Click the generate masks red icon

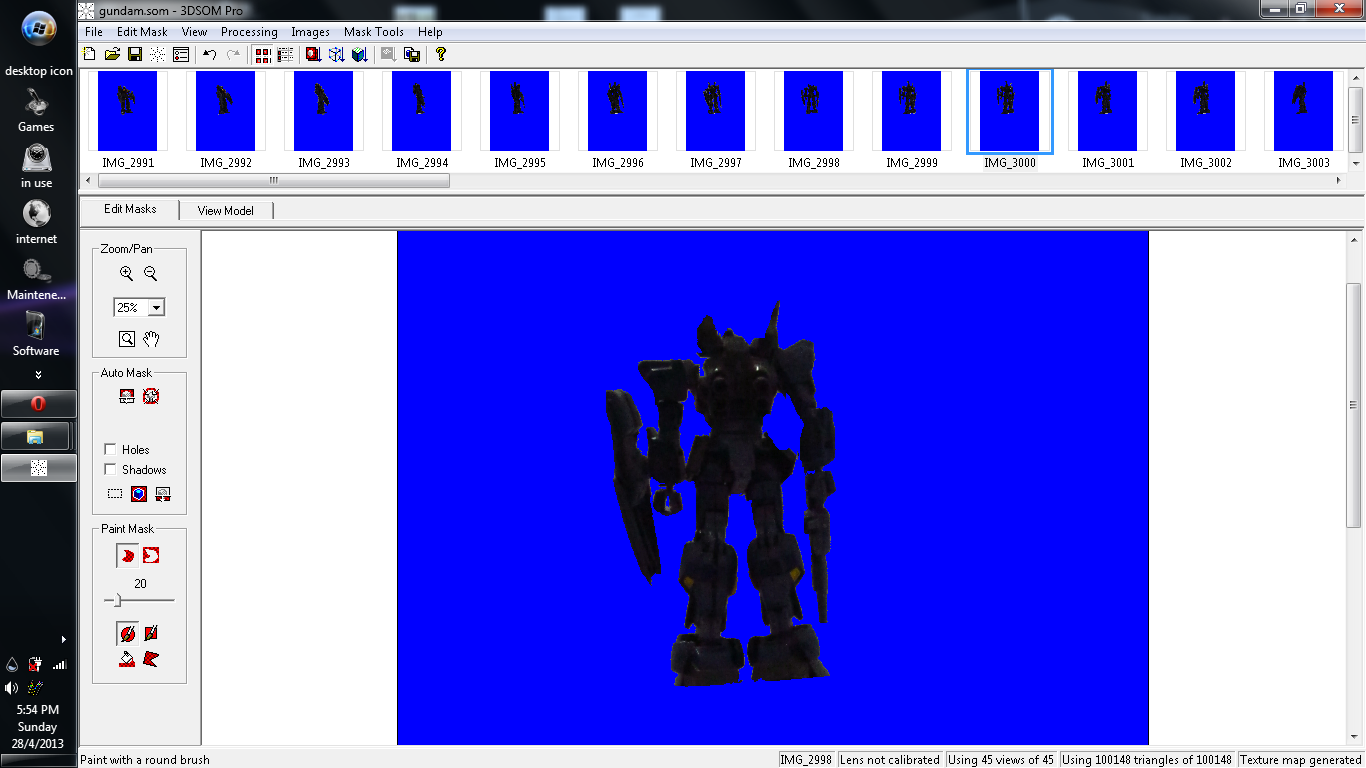(314, 54)
